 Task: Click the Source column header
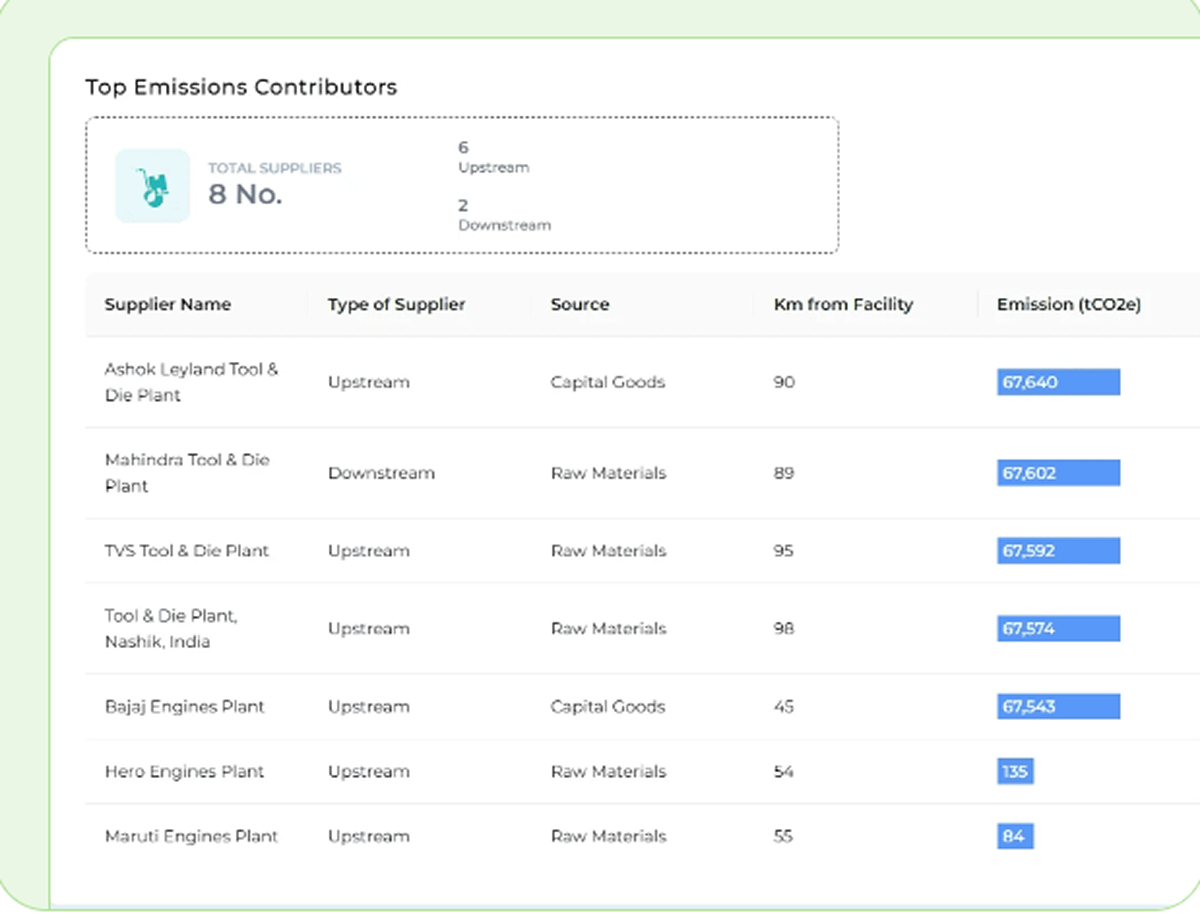(x=579, y=305)
